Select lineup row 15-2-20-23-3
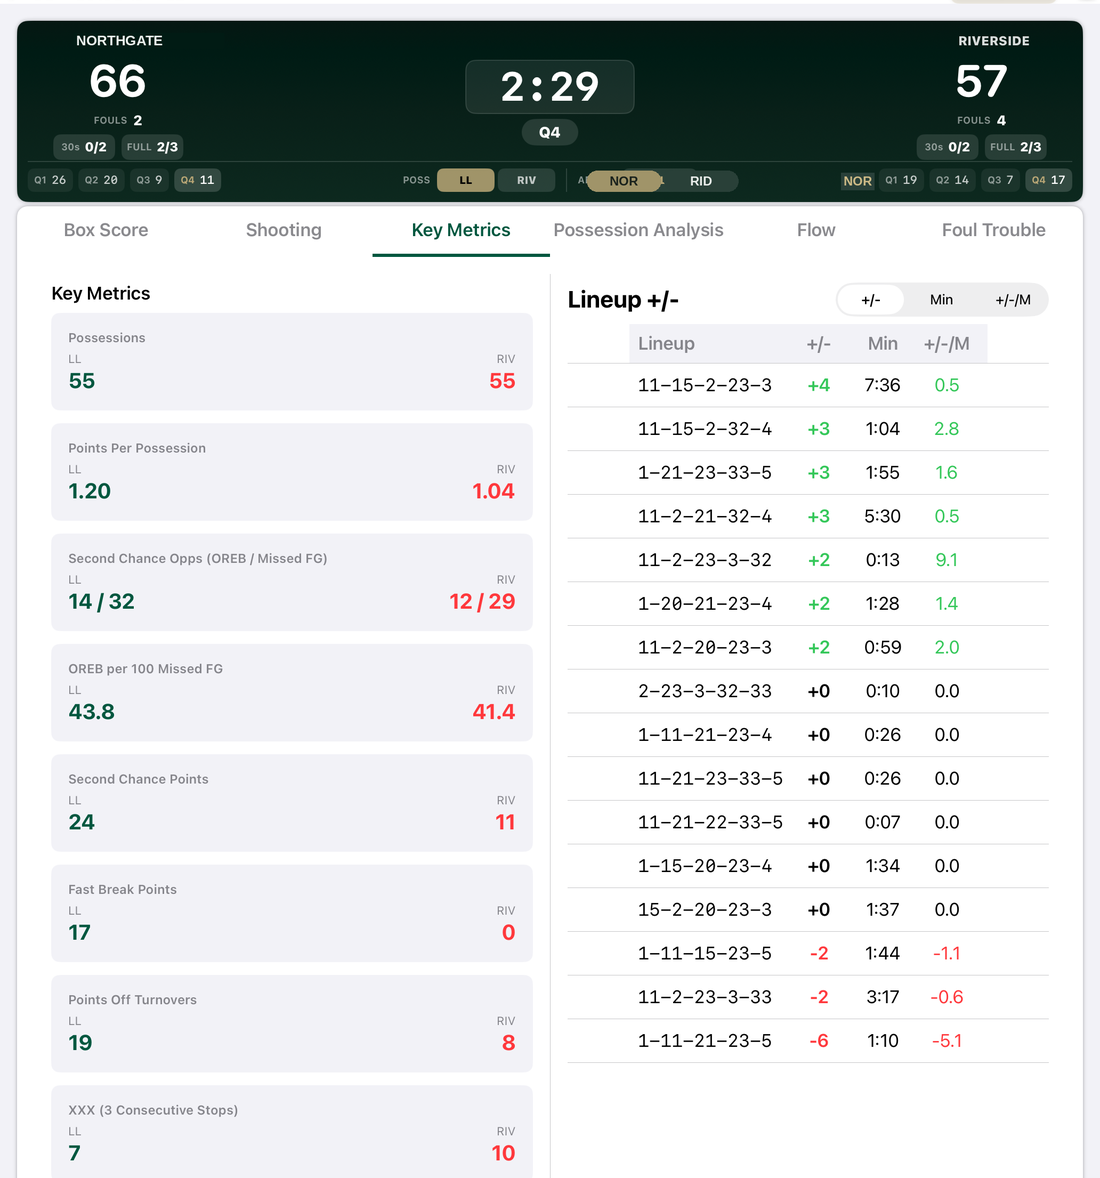 [x=808, y=910]
